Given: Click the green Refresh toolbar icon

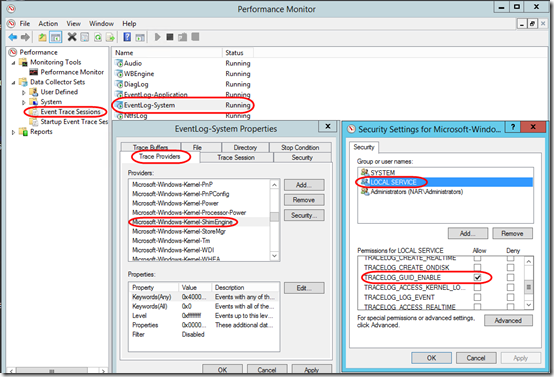Looking at the screenshot, I should click(98, 37).
